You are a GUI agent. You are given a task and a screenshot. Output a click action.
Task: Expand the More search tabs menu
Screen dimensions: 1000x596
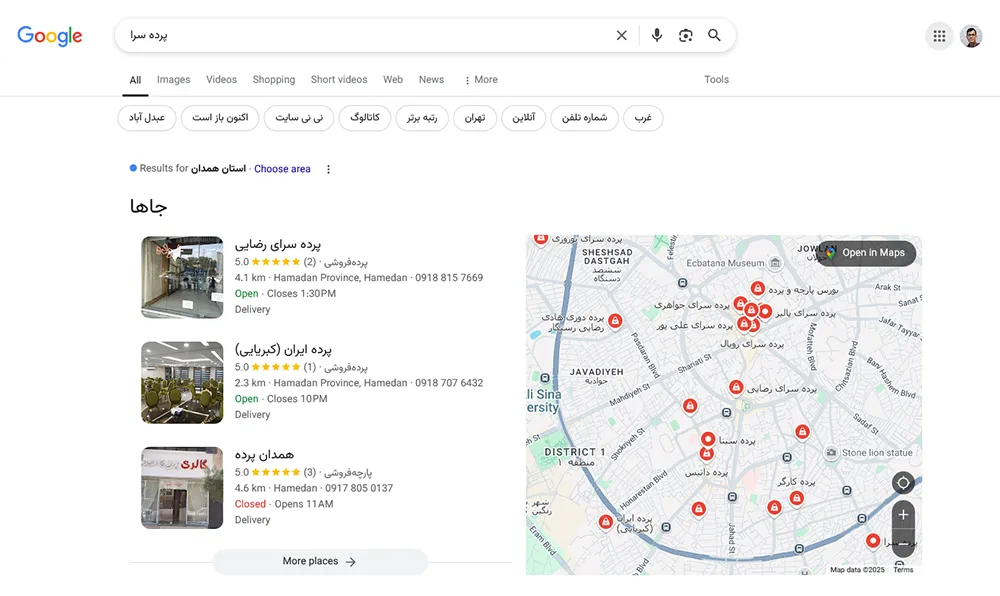(481, 80)
